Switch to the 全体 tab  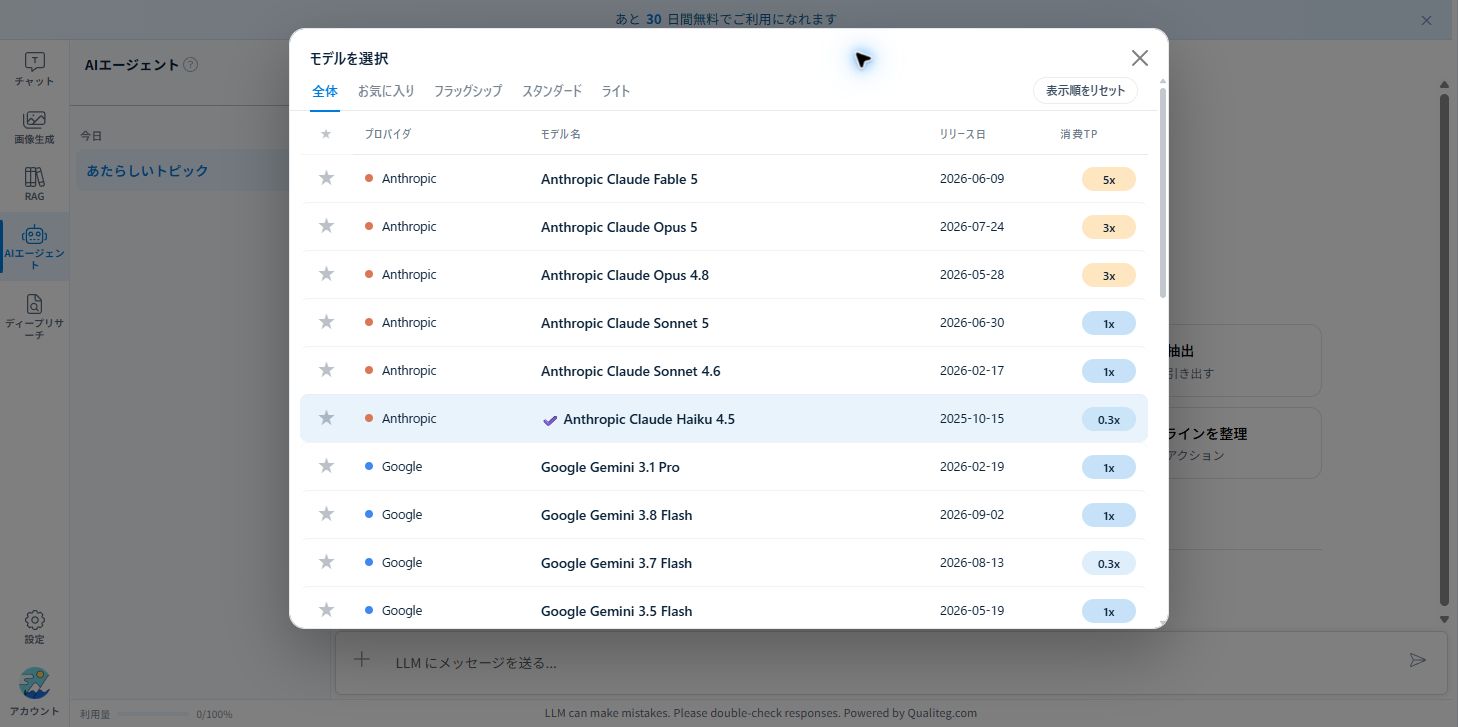coord(325,91)
